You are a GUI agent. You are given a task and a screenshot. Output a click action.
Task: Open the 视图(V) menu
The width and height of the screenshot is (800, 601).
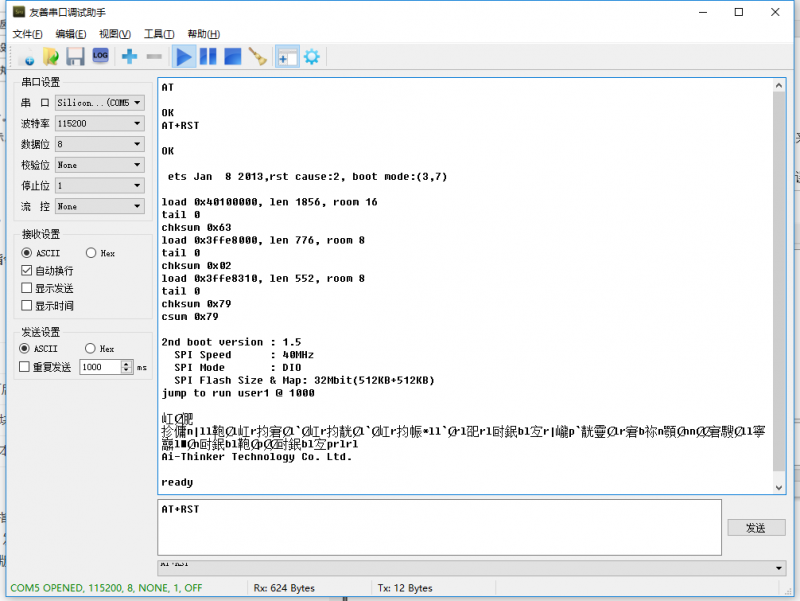pyautogui.click(x=115, y=34)
